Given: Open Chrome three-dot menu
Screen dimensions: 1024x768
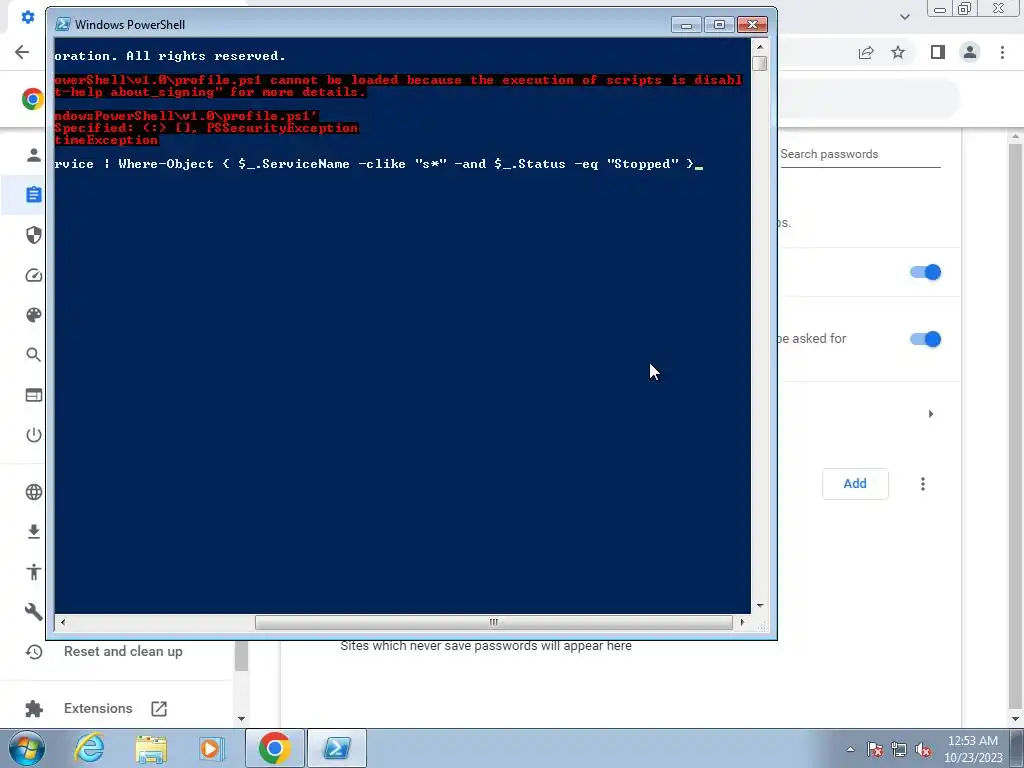Looking at the screenshot, I should [x=1002, y=52].
